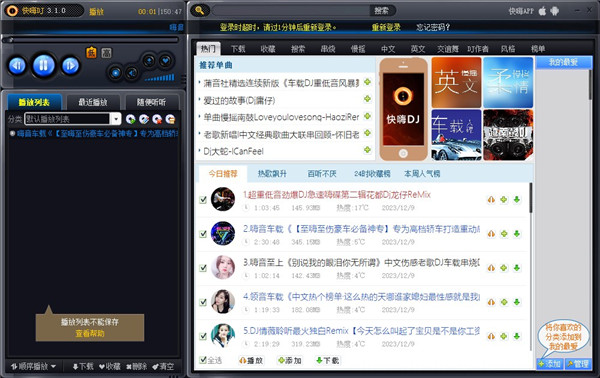Click the 重新登录 link
Viewport: 600px width, 378px height.
(x=386, y=27)
